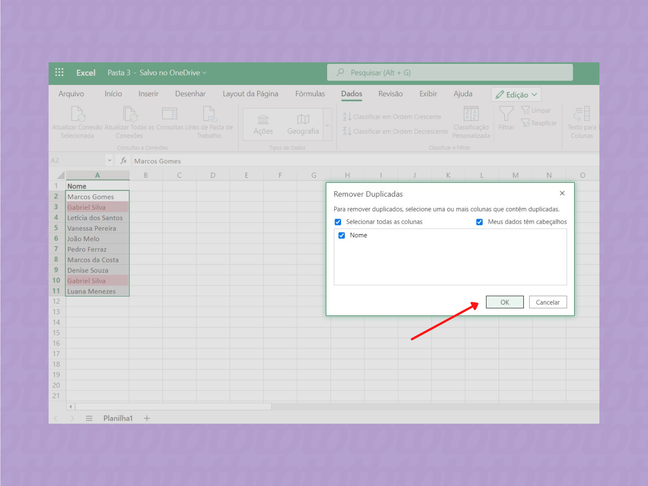Select the Dados tab
Screen dimensions: 648x486
(351, 94)
